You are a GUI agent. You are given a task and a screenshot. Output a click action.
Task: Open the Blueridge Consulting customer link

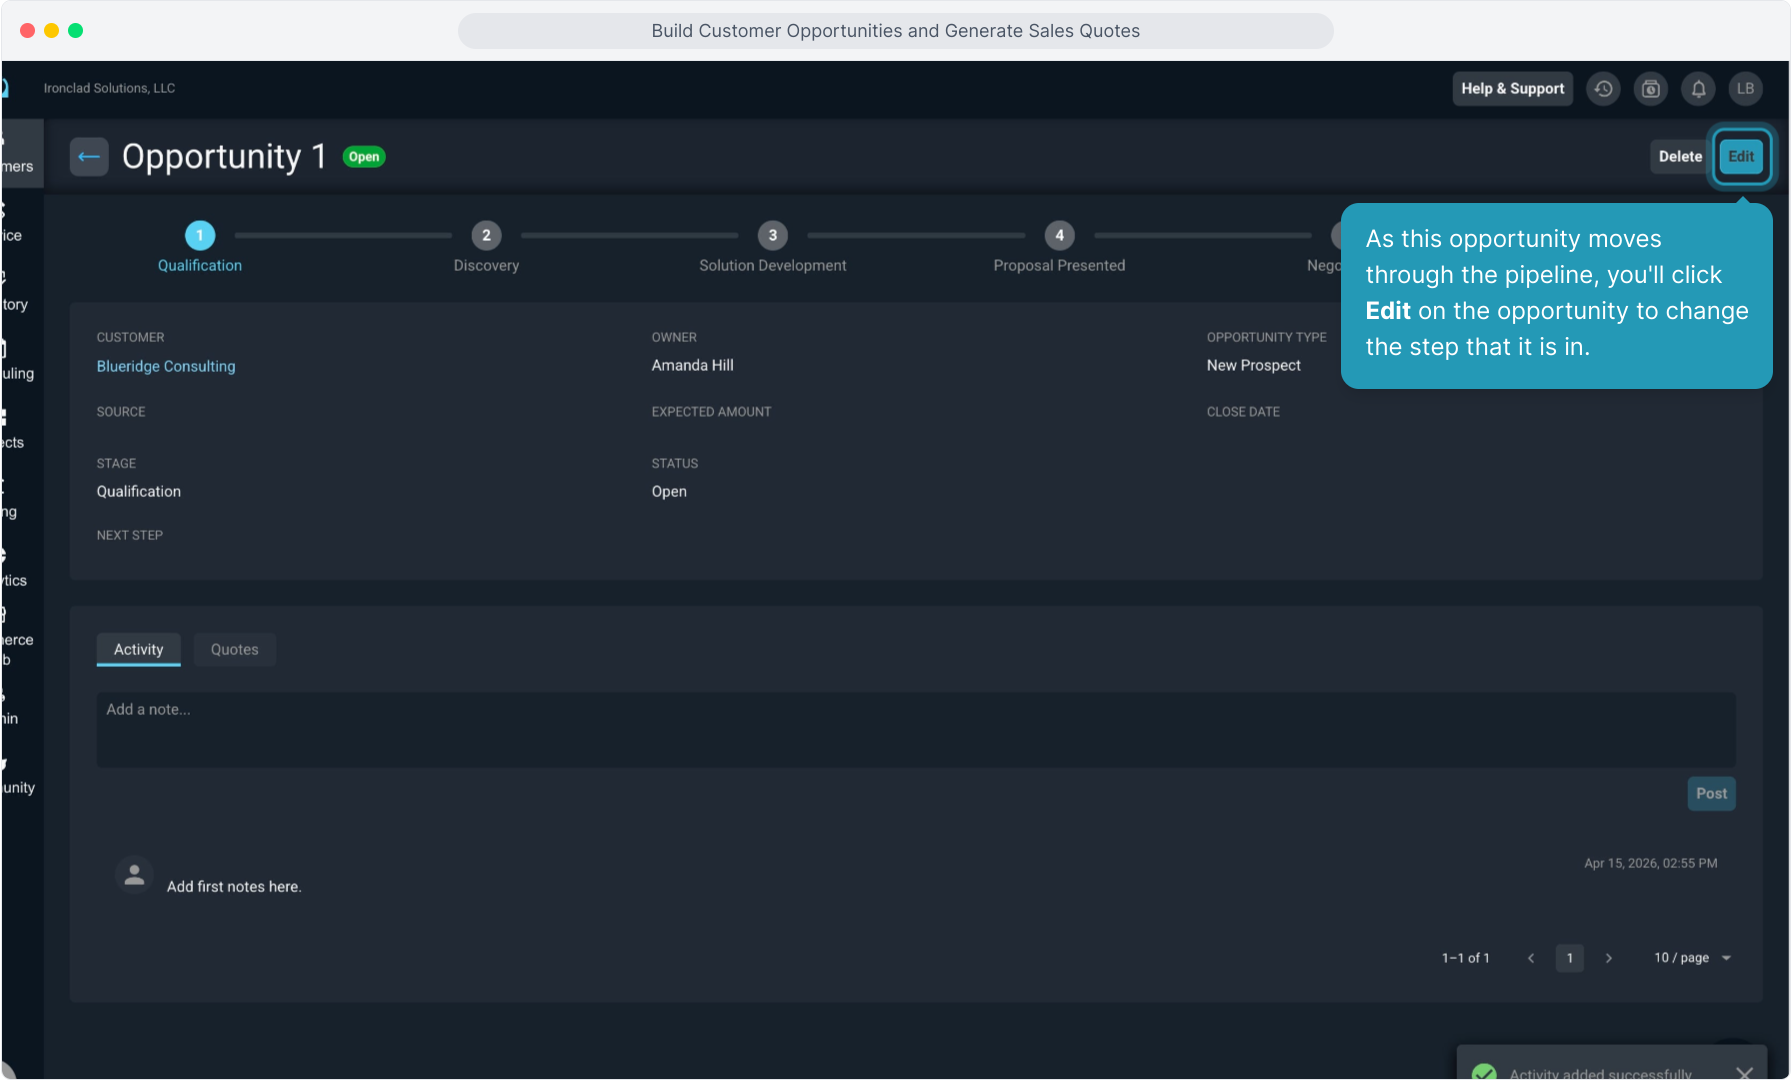(166, 366)
